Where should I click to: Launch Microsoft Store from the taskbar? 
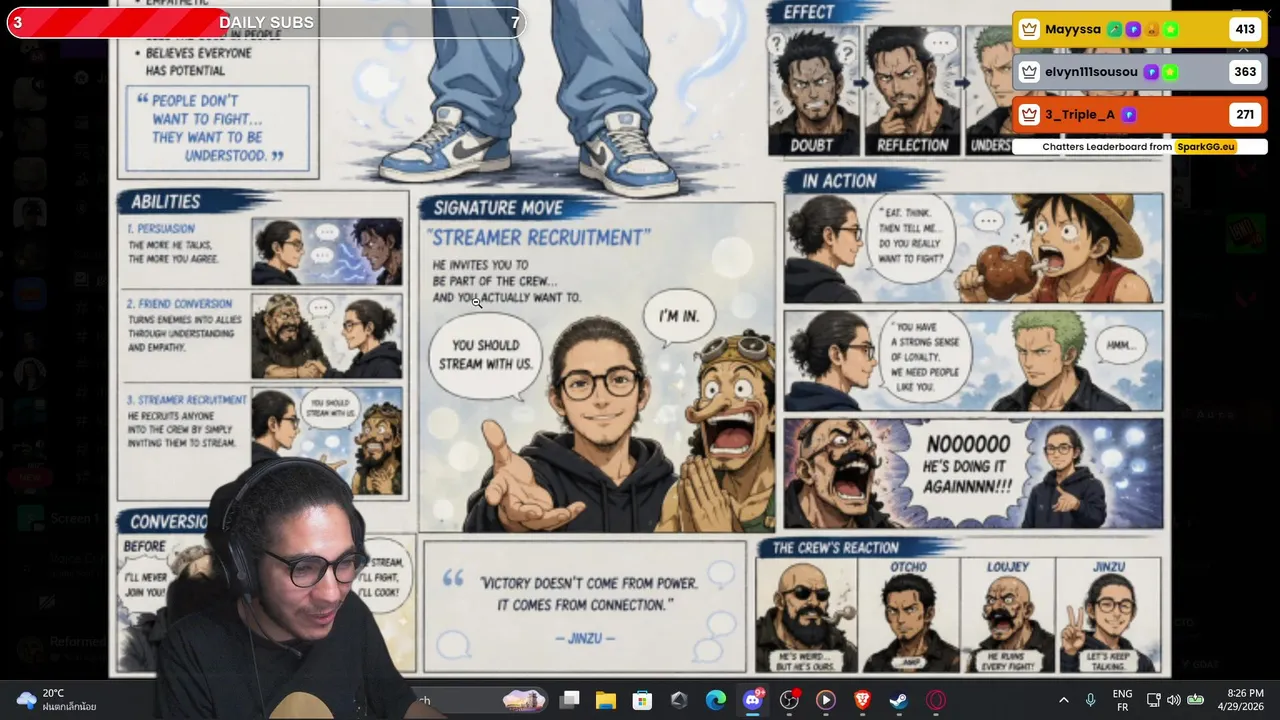coord(642,699)
